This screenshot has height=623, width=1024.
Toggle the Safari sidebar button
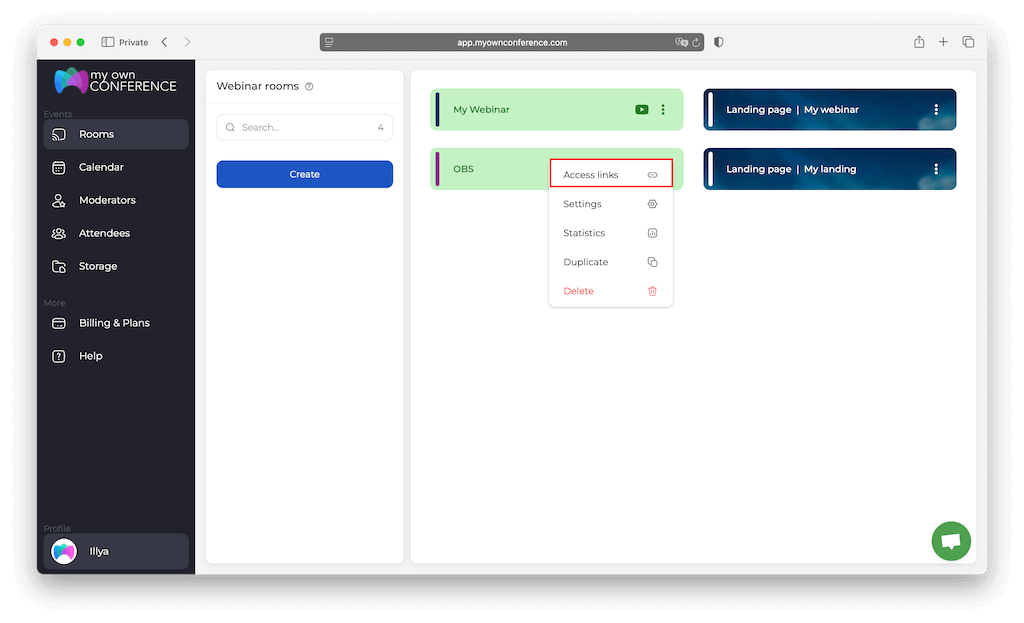108,42
